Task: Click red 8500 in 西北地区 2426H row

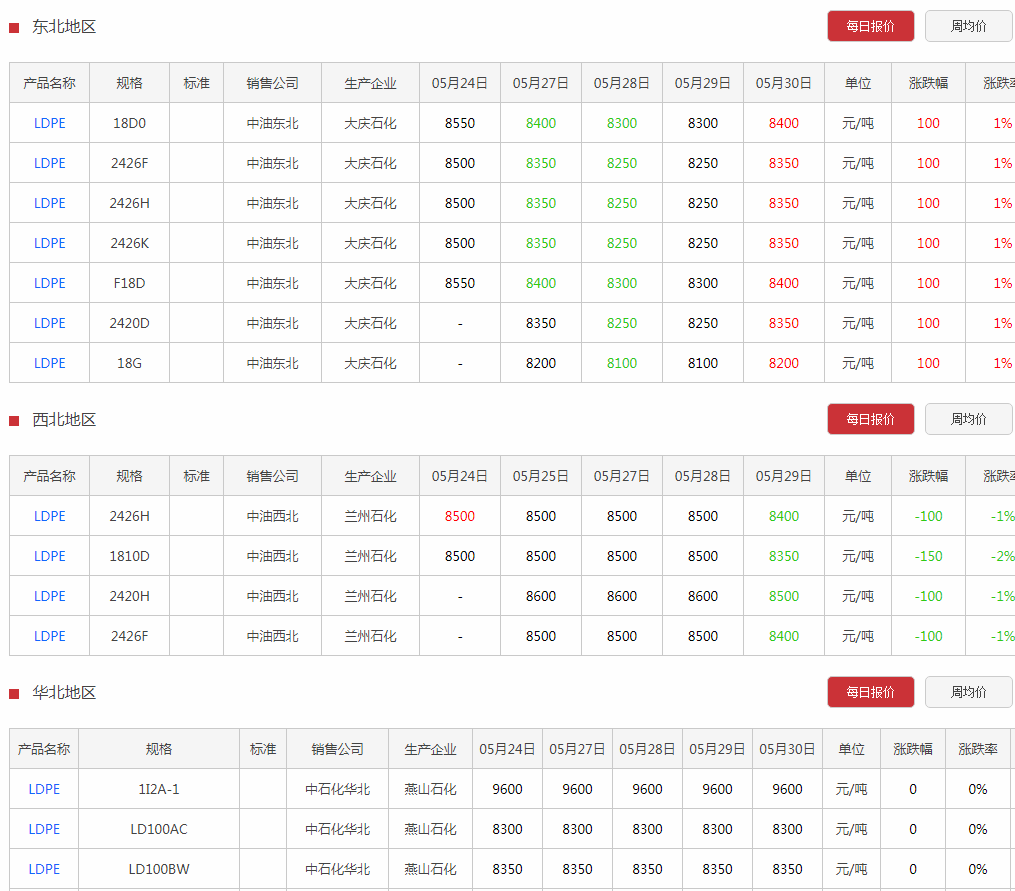Action: click(x=460, y=517)
